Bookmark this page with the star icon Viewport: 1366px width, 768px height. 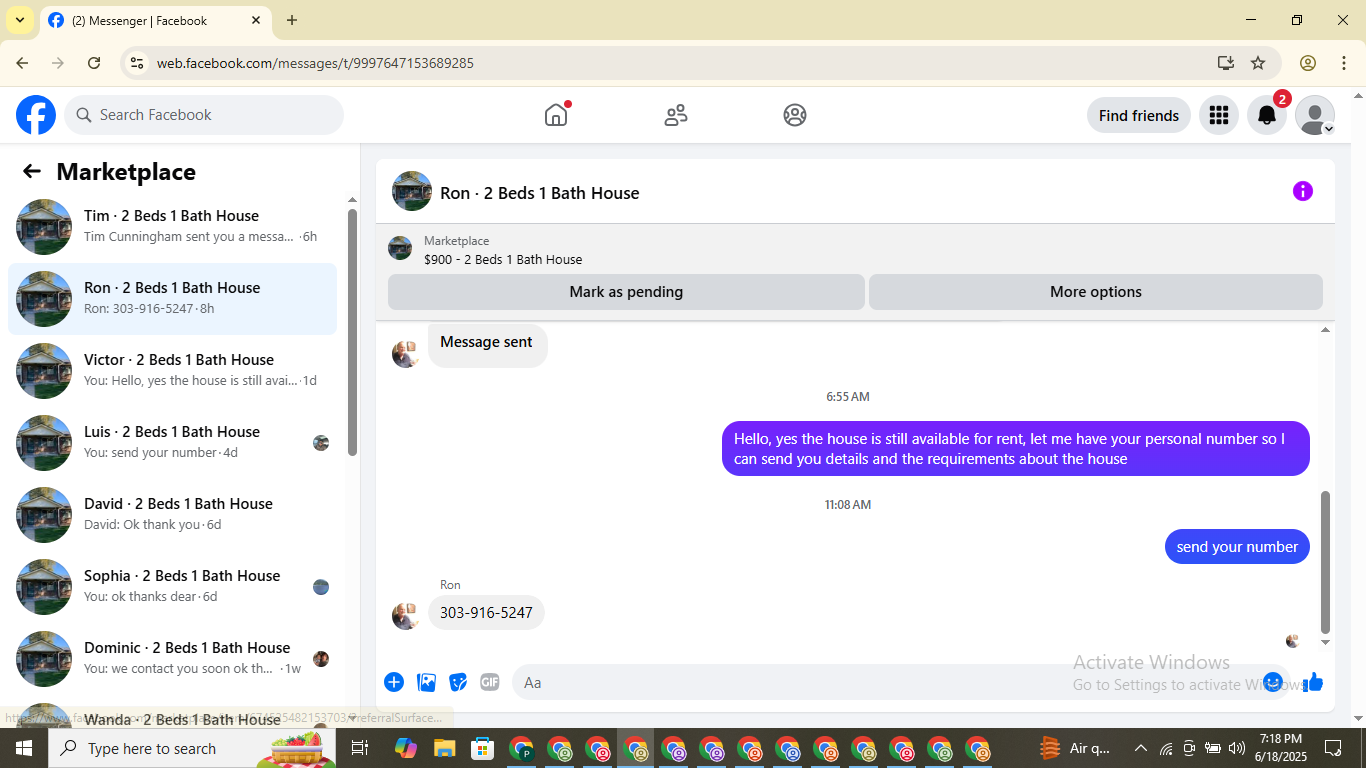1258,63
